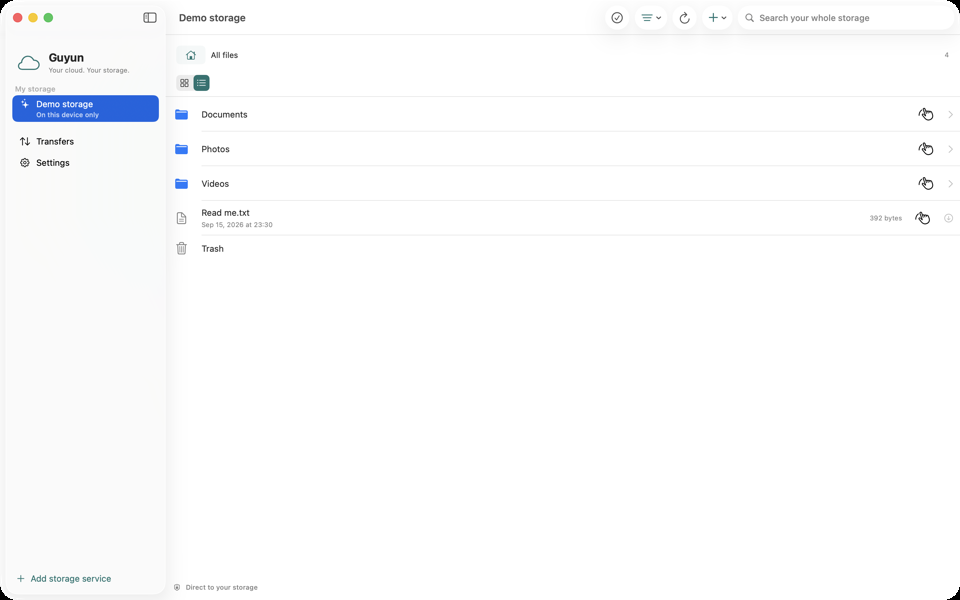Open the Videos folder
The image size is (960, 600).
[563, 184]
